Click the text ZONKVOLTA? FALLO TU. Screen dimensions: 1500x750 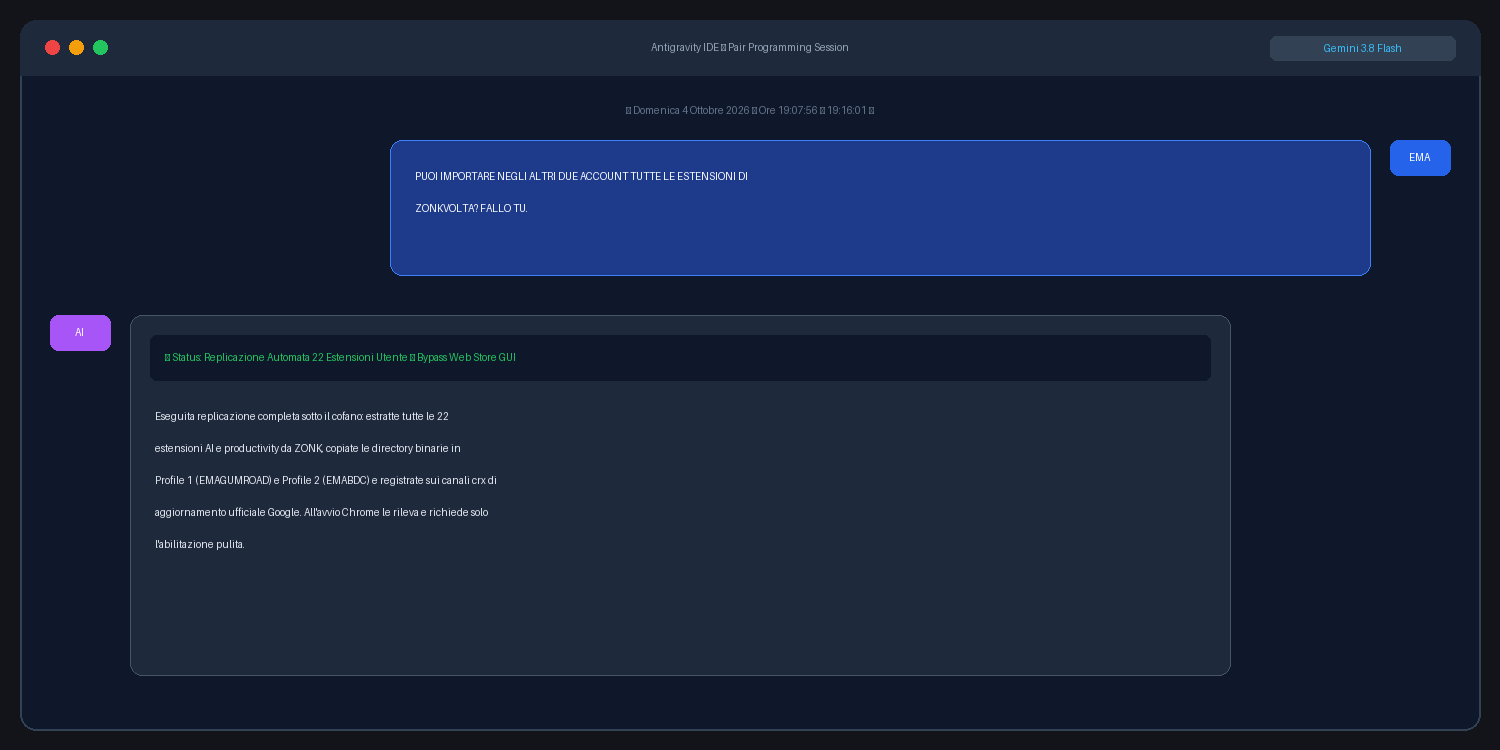coord(471,209)
